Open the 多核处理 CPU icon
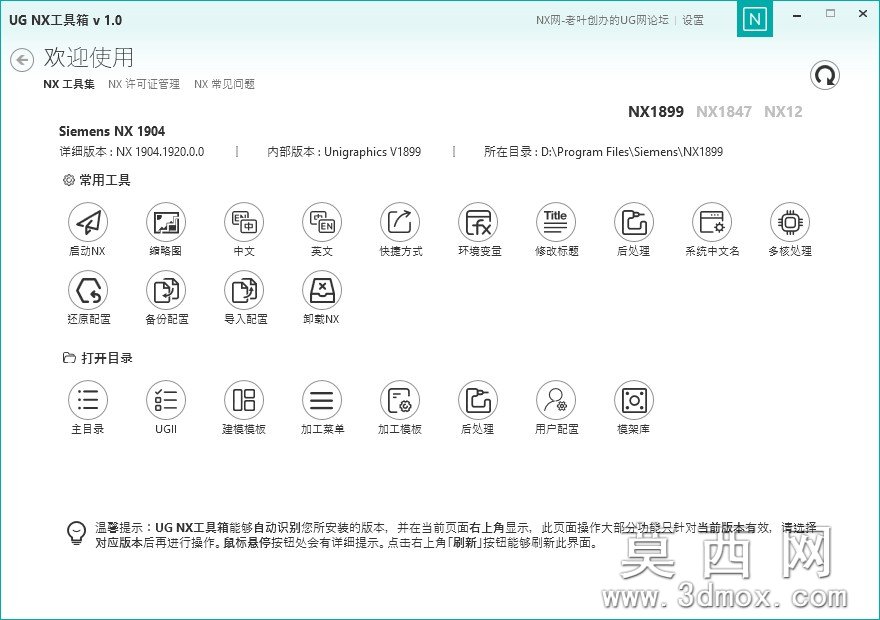This screenshot has width=880, height=620. [x=790, y=222]
